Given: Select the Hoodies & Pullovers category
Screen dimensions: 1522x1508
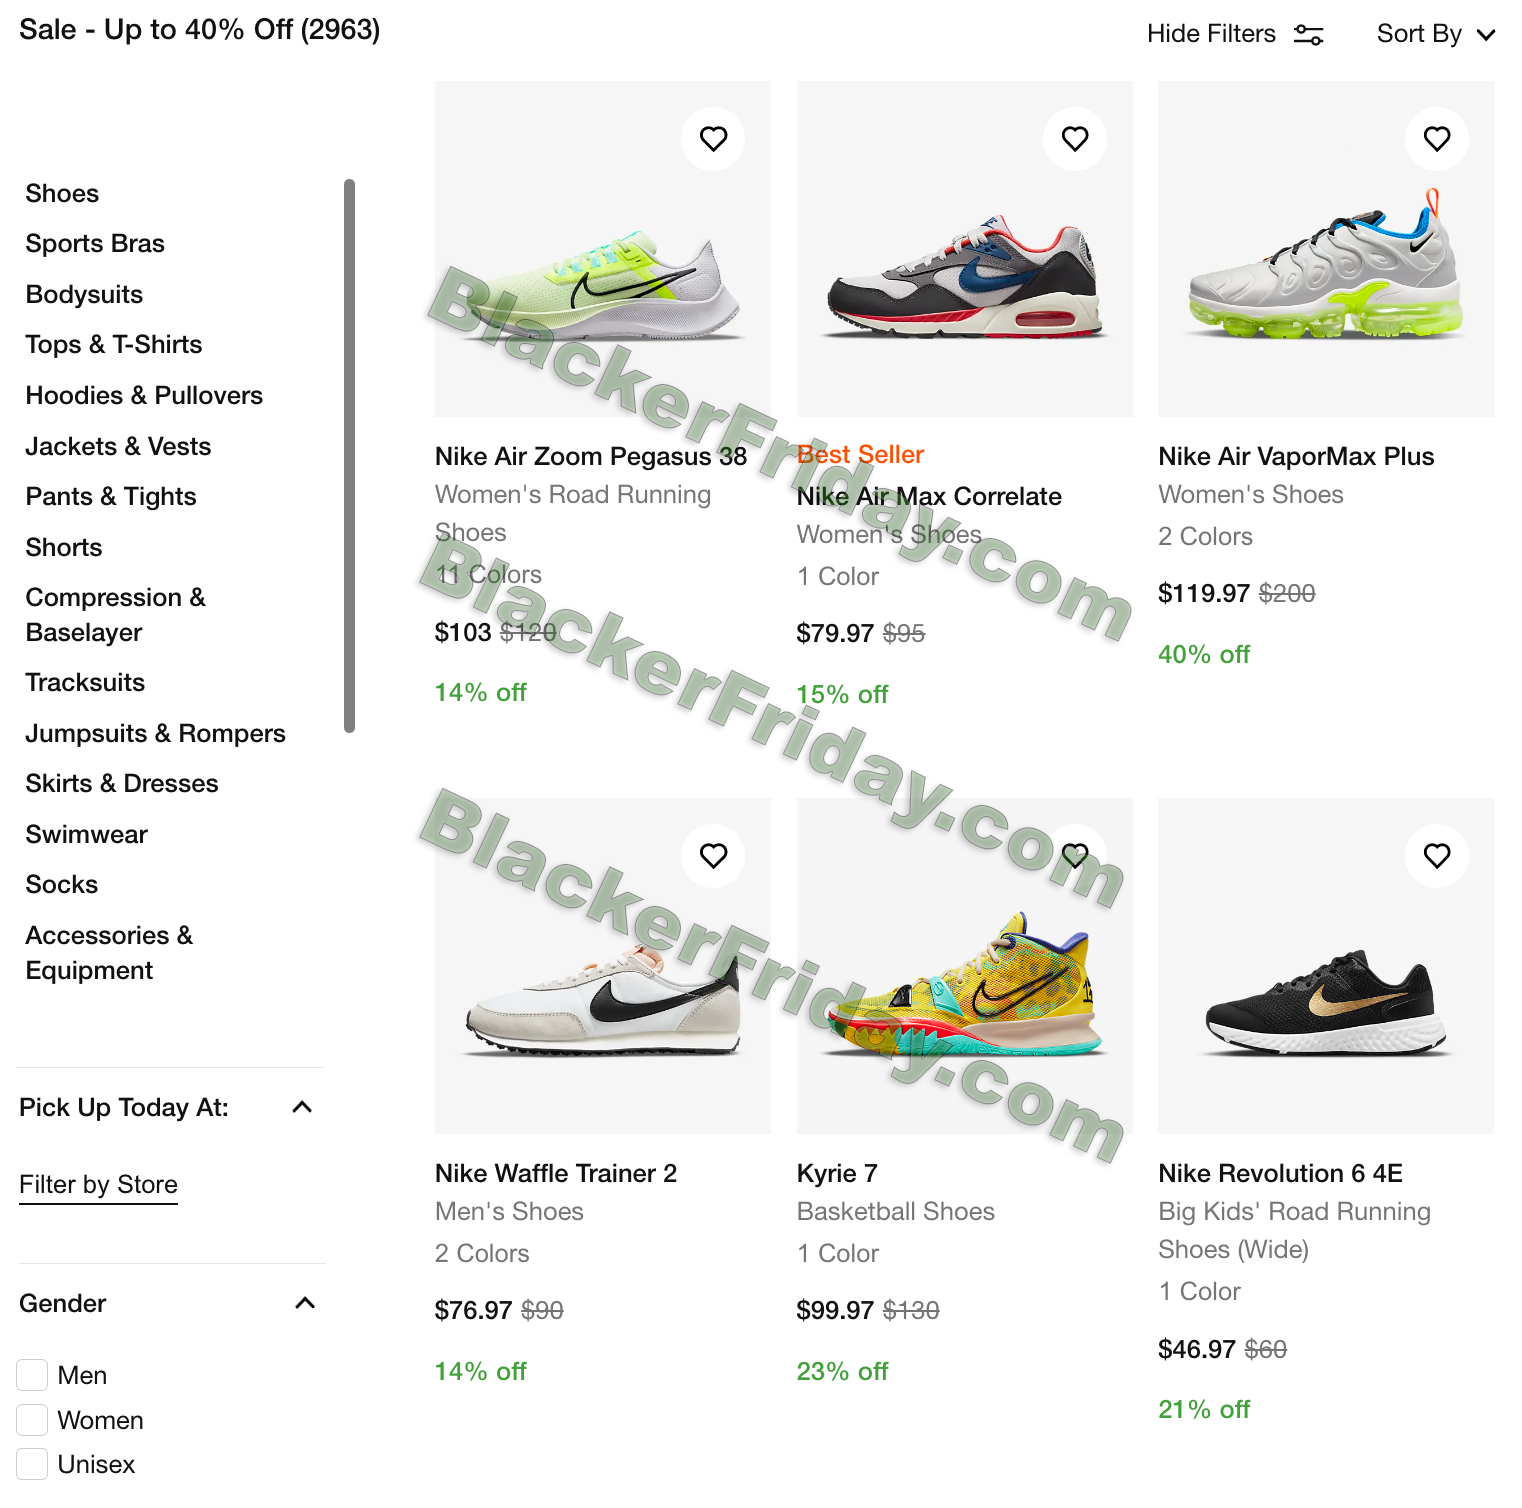Looking at the screenshot, I should [x=144, y=396].
